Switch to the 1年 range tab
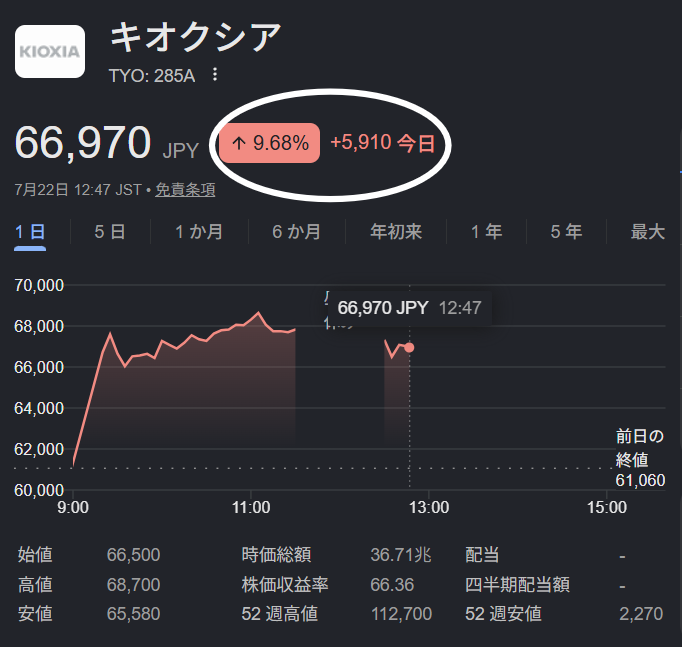Image resolution: width=682 pixels, height=647 pixels. (x=486, y=232)
